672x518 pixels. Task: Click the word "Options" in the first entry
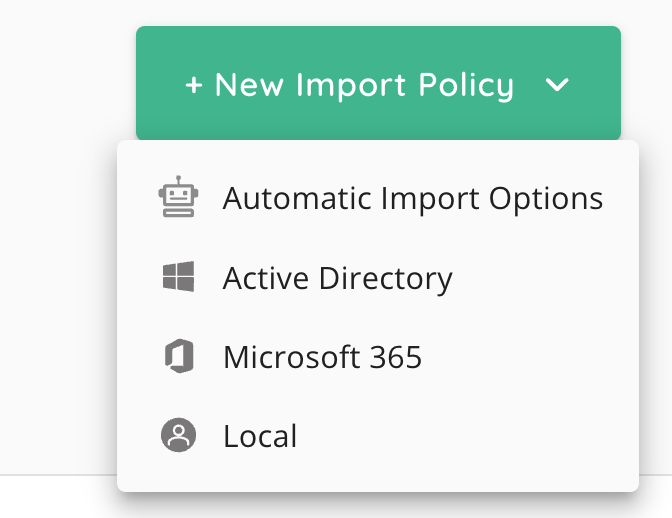(x=546, y=200)
